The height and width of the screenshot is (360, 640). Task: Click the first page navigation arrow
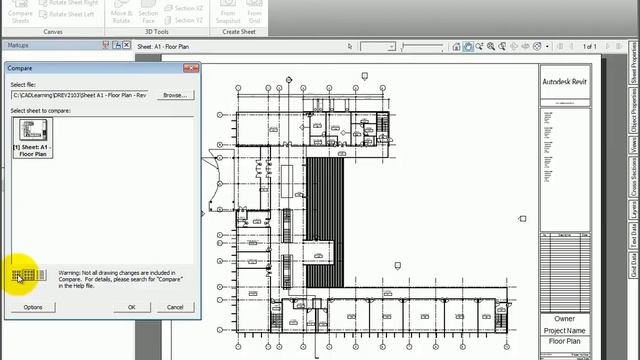coord(560,47)
